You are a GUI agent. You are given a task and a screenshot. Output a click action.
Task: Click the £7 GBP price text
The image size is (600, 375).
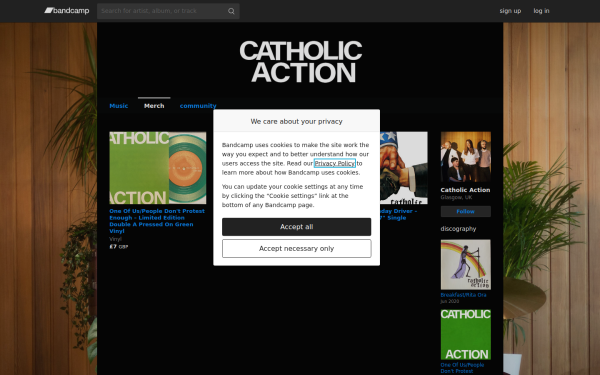[x=119, y=247]
